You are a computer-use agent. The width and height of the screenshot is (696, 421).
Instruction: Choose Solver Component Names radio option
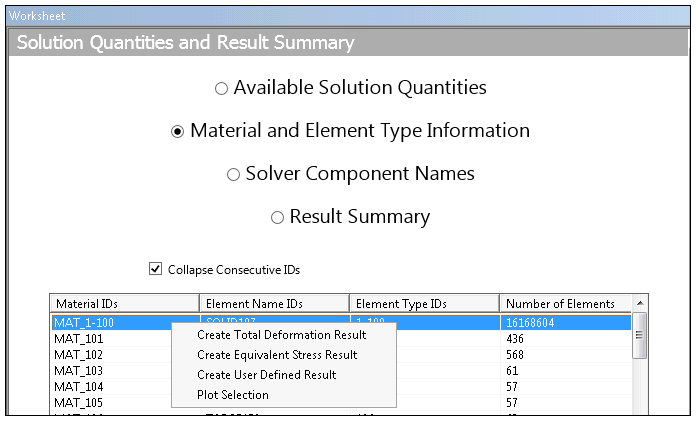click(233, 175)
